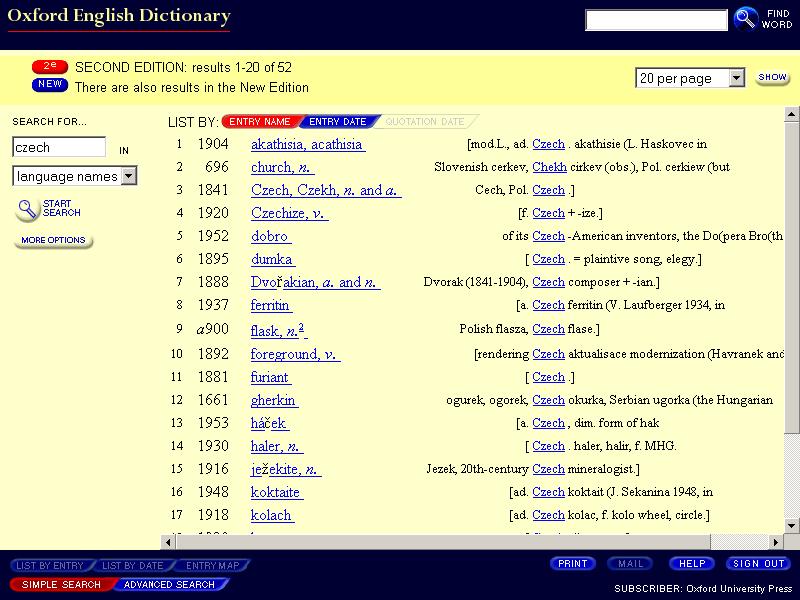Click the Czech link in furiant row
Screen dimensions: 800x600
(x=548, y=377)
